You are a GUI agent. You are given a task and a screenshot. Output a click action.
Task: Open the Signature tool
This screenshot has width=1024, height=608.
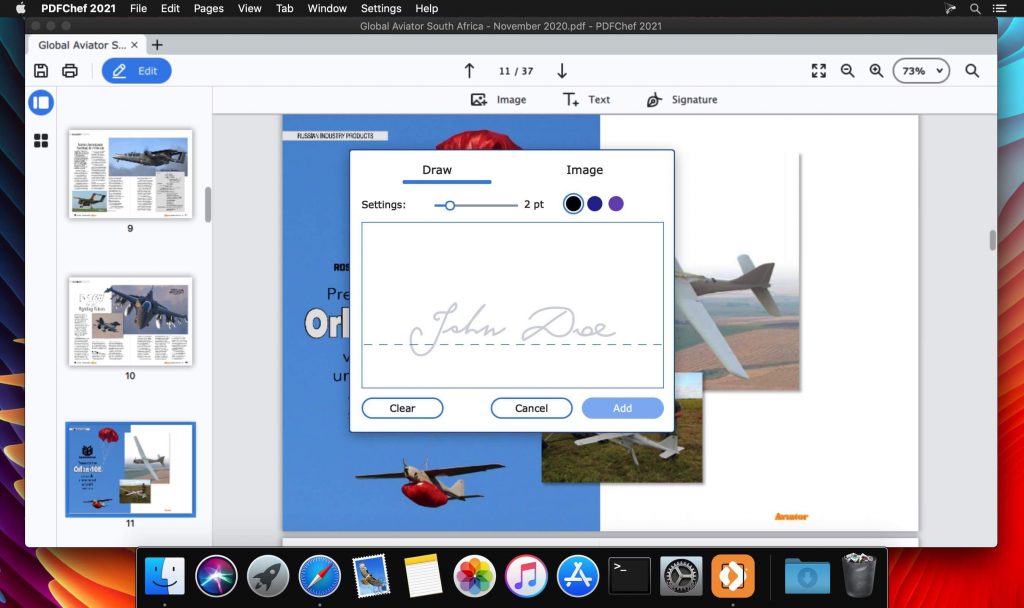[682, 99]
